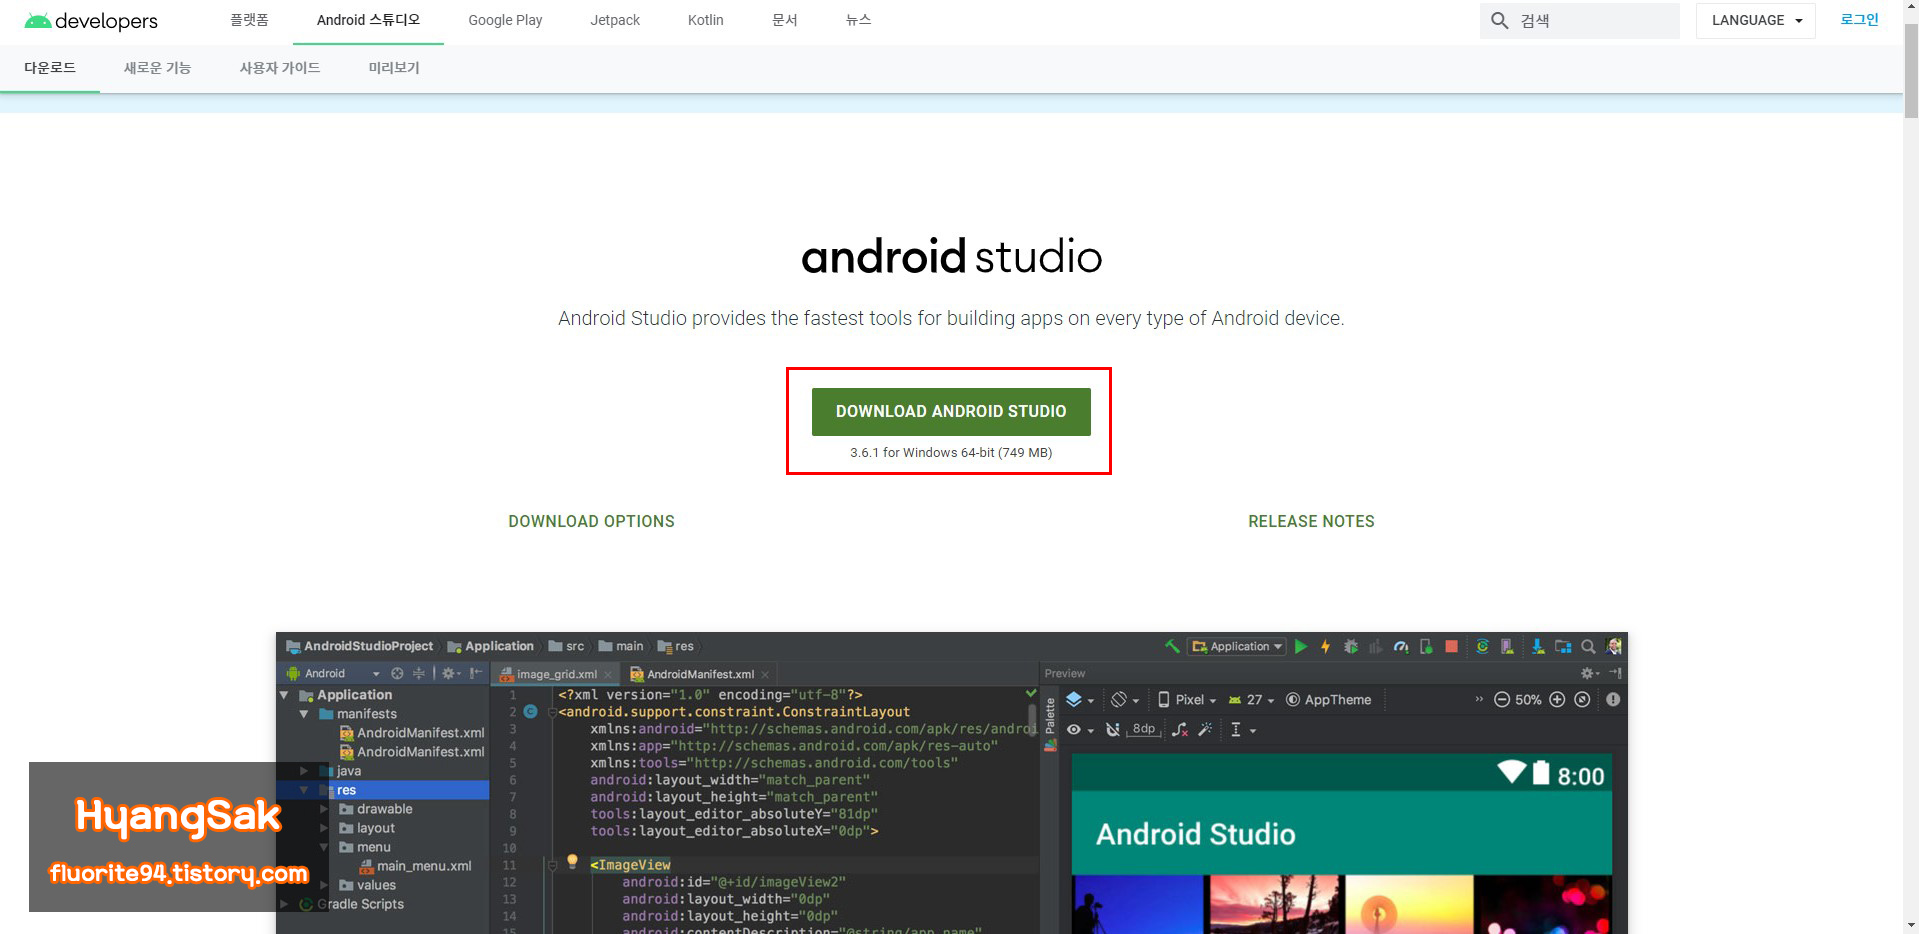Open the 문서 nav item
Viewport: 1919px width, 934px height.
(785, 20)
